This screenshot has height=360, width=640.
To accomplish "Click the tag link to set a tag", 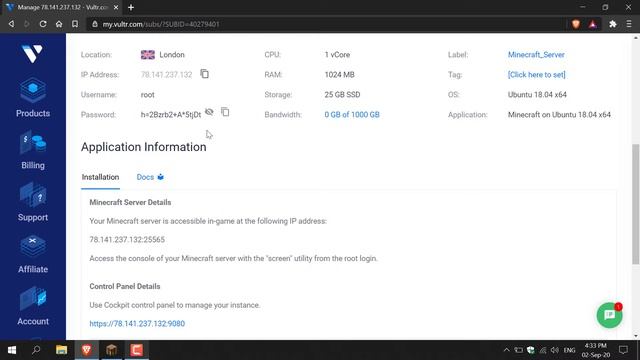I will 536,75.
